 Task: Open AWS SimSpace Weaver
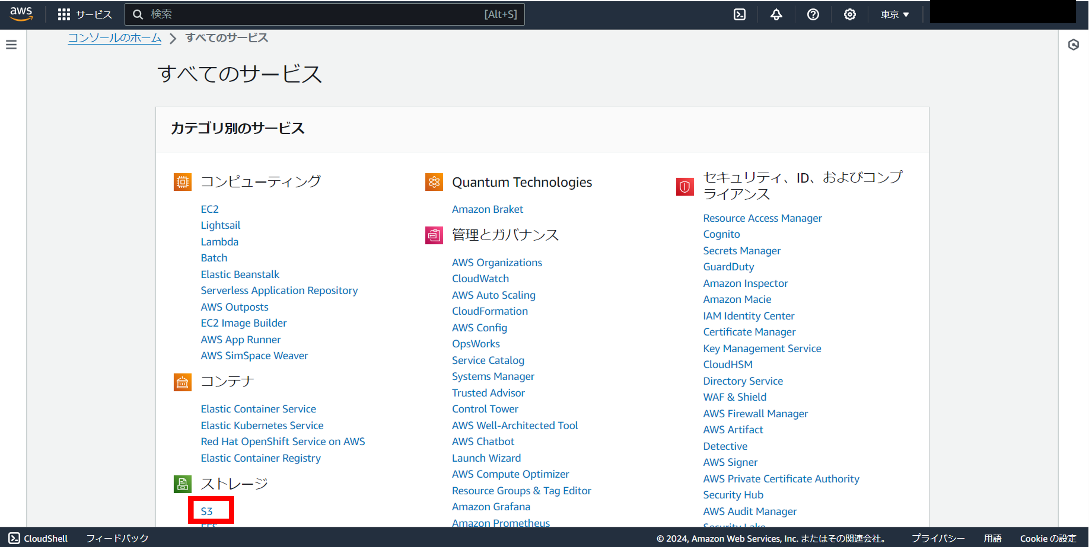[254, 355]
